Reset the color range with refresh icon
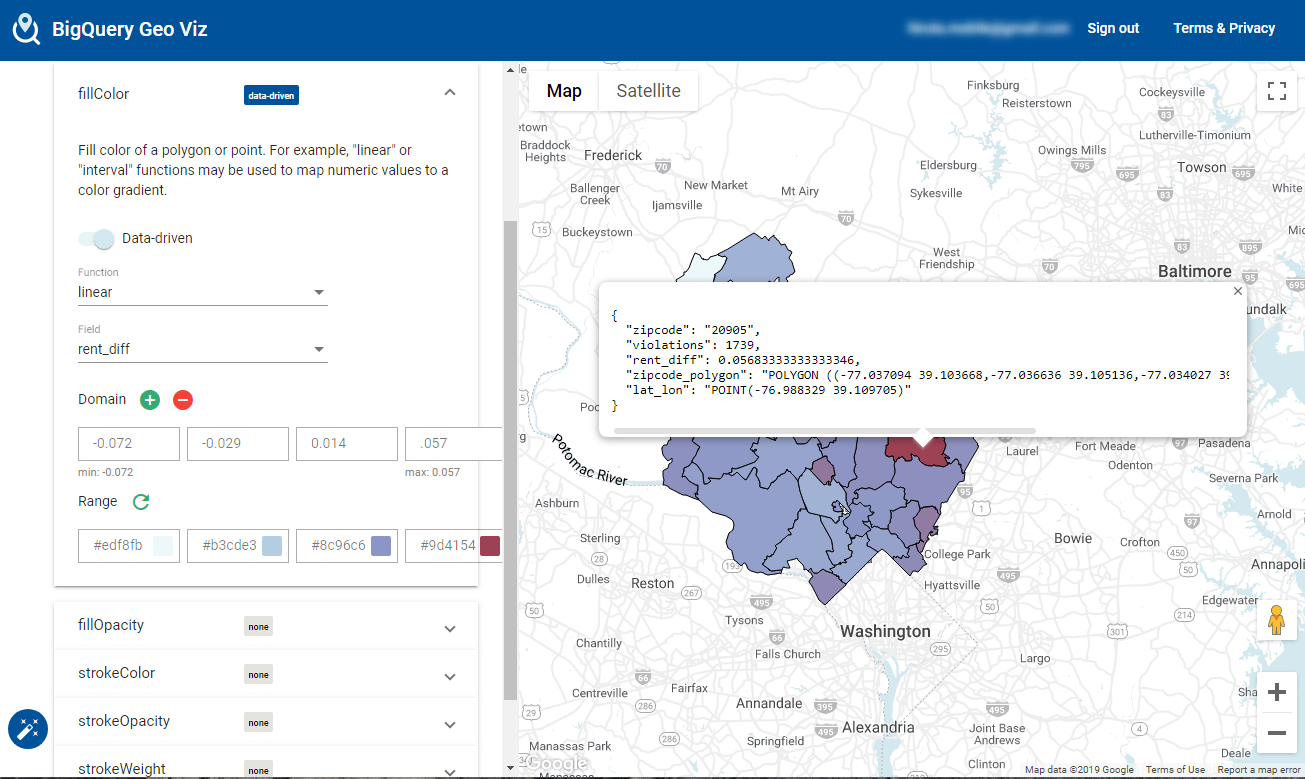The width and height of the screenshot is (1305, 779). 141,502
